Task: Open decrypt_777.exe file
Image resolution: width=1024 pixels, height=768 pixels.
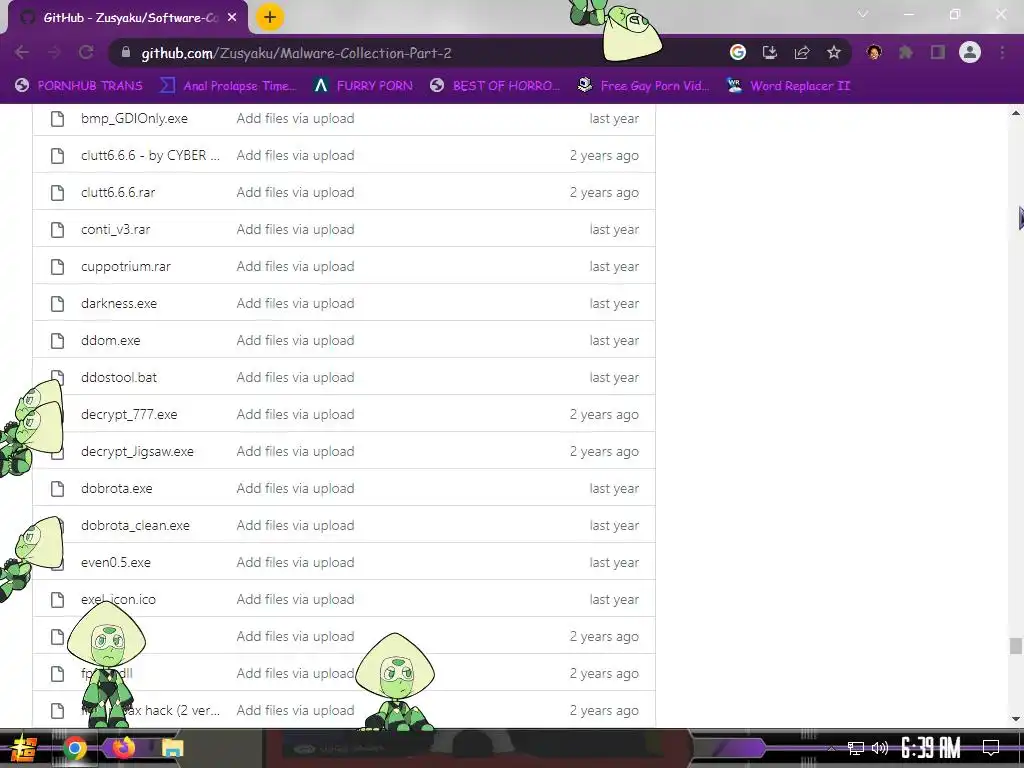Action: pos(129,415)
